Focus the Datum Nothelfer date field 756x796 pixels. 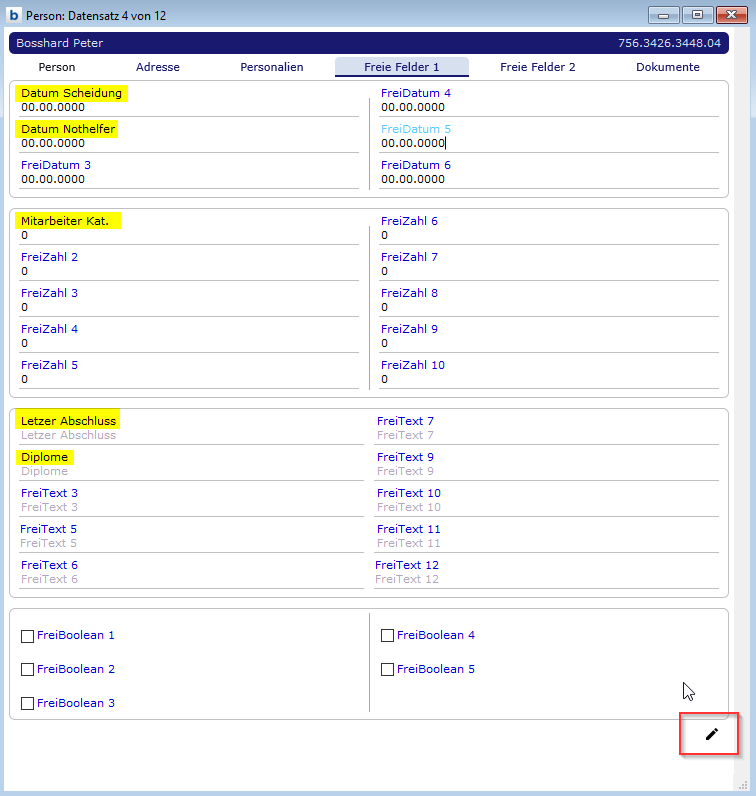(x=188, y=144)
